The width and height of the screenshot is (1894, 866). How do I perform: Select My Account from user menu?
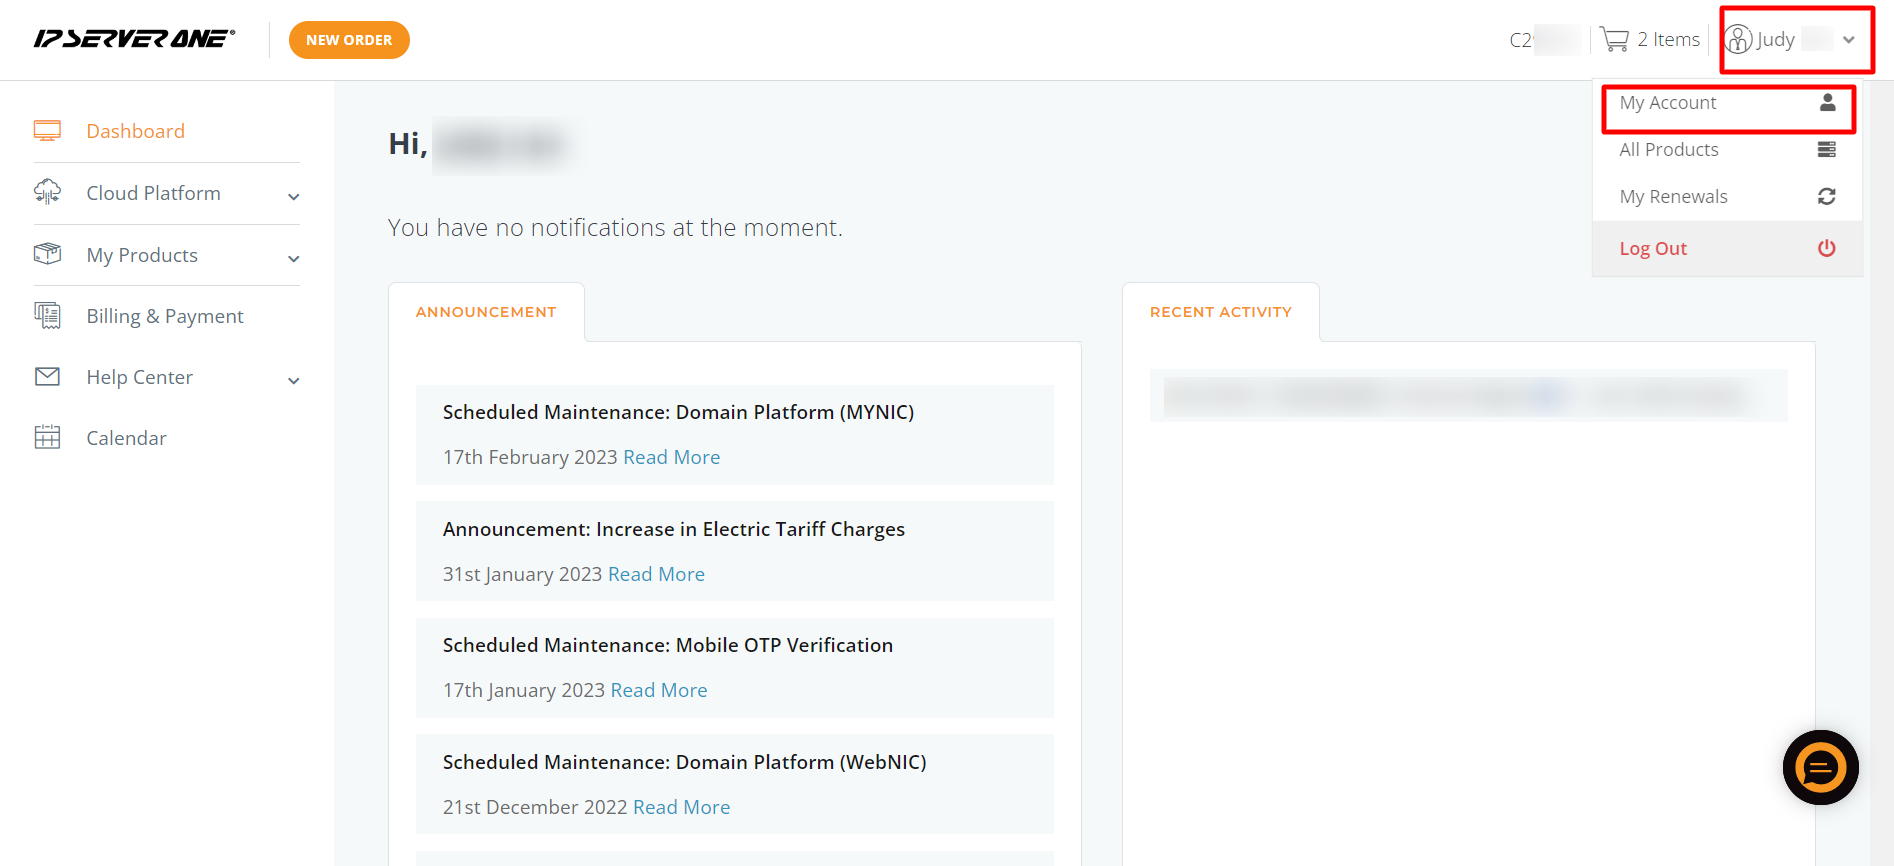click(1728, 103)
